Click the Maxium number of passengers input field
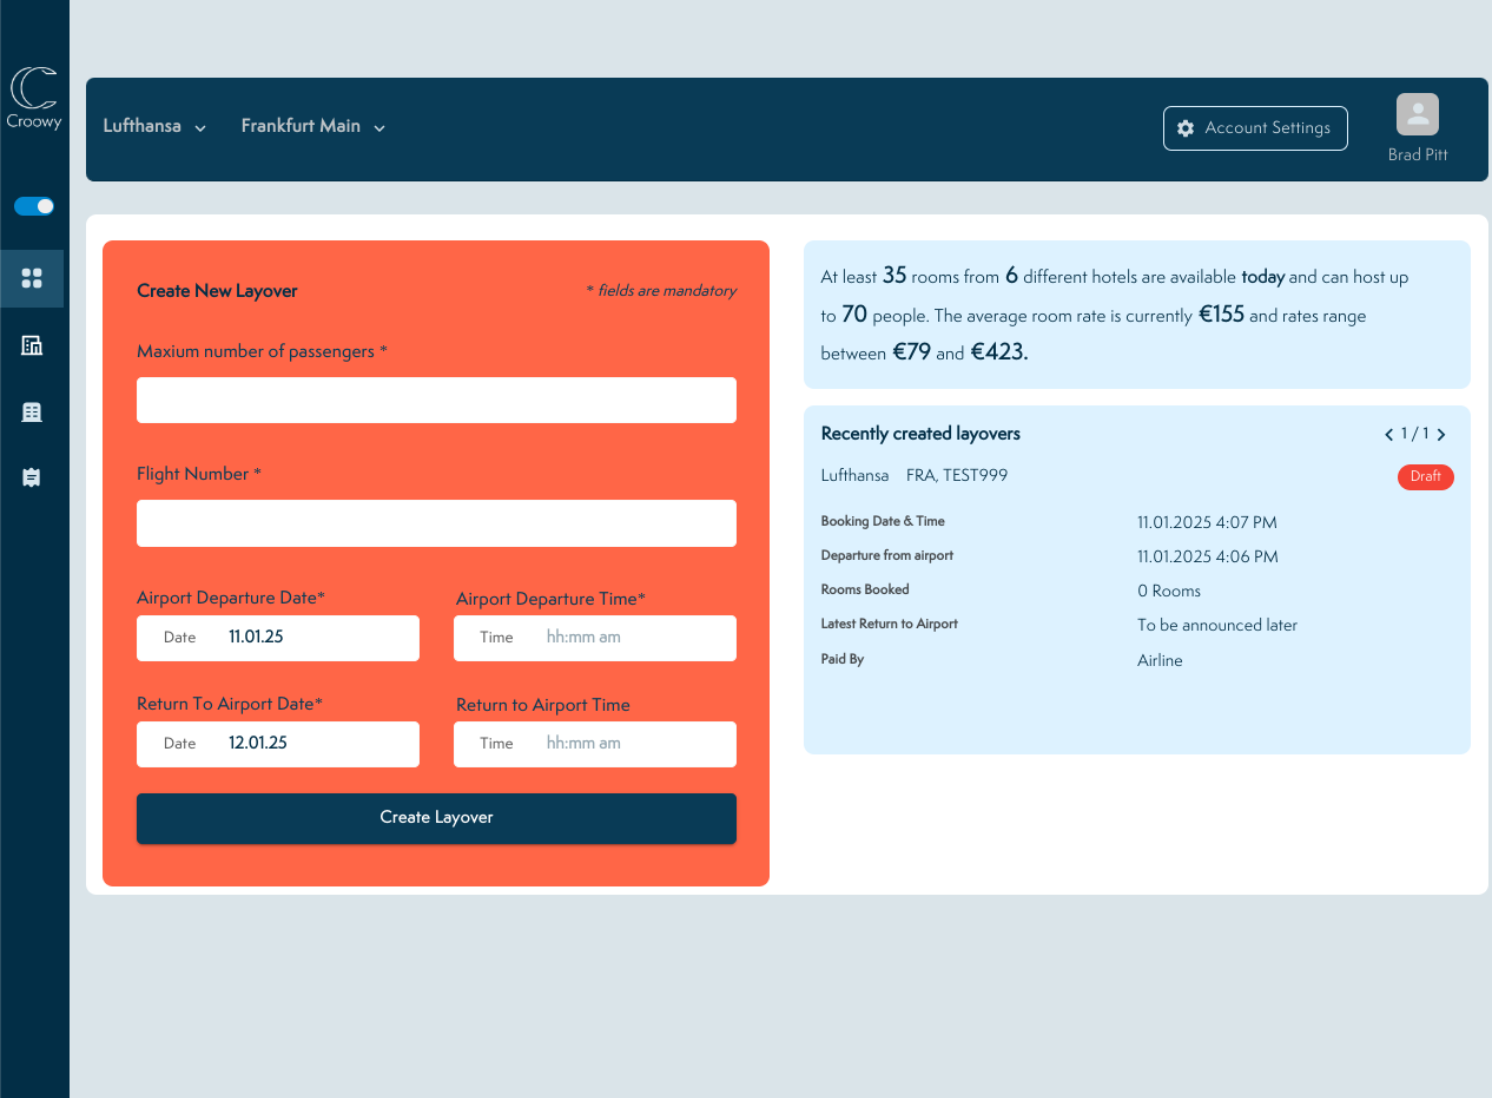Screen dimensions: 1492x1098 (x=436, y=400)
